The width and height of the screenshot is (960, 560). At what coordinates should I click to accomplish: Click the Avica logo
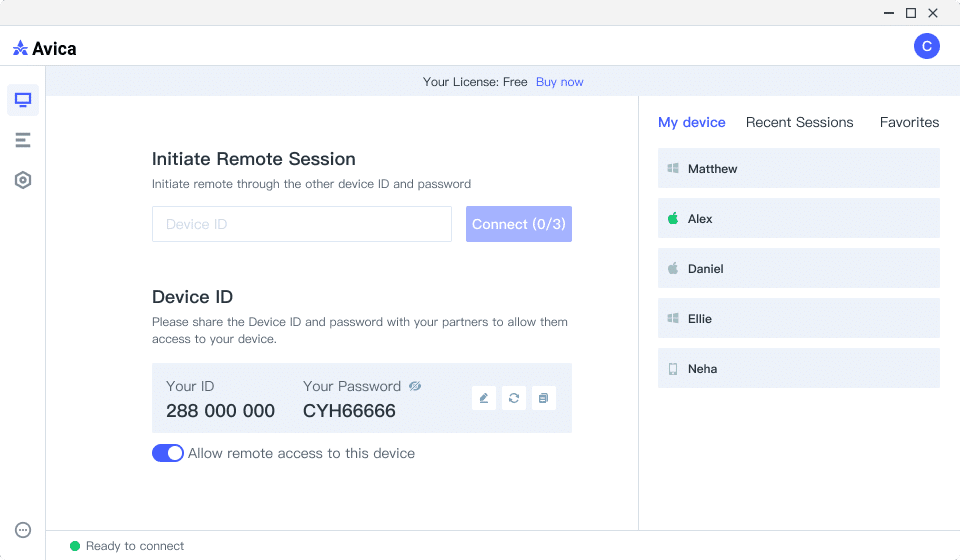45,48
